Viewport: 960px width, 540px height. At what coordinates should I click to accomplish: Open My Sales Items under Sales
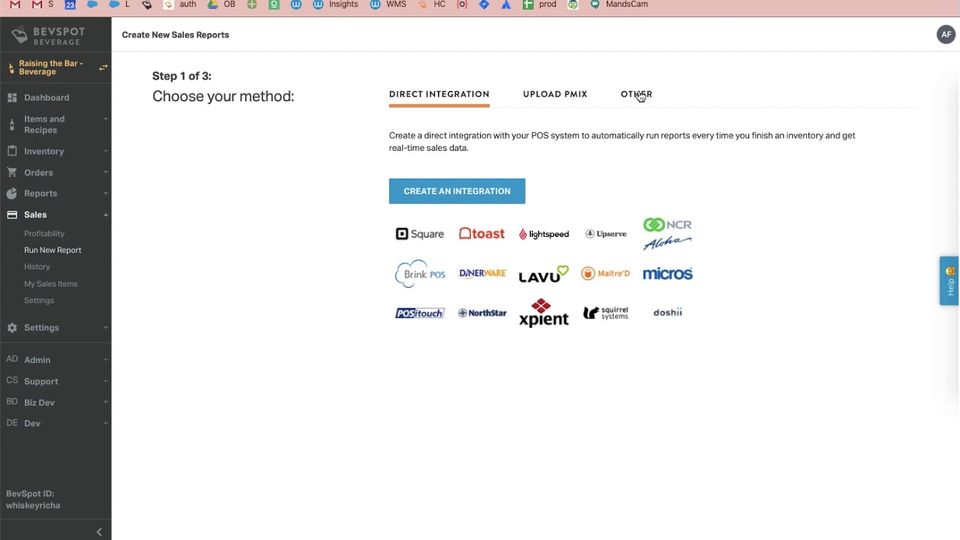(x=51, y=283)
